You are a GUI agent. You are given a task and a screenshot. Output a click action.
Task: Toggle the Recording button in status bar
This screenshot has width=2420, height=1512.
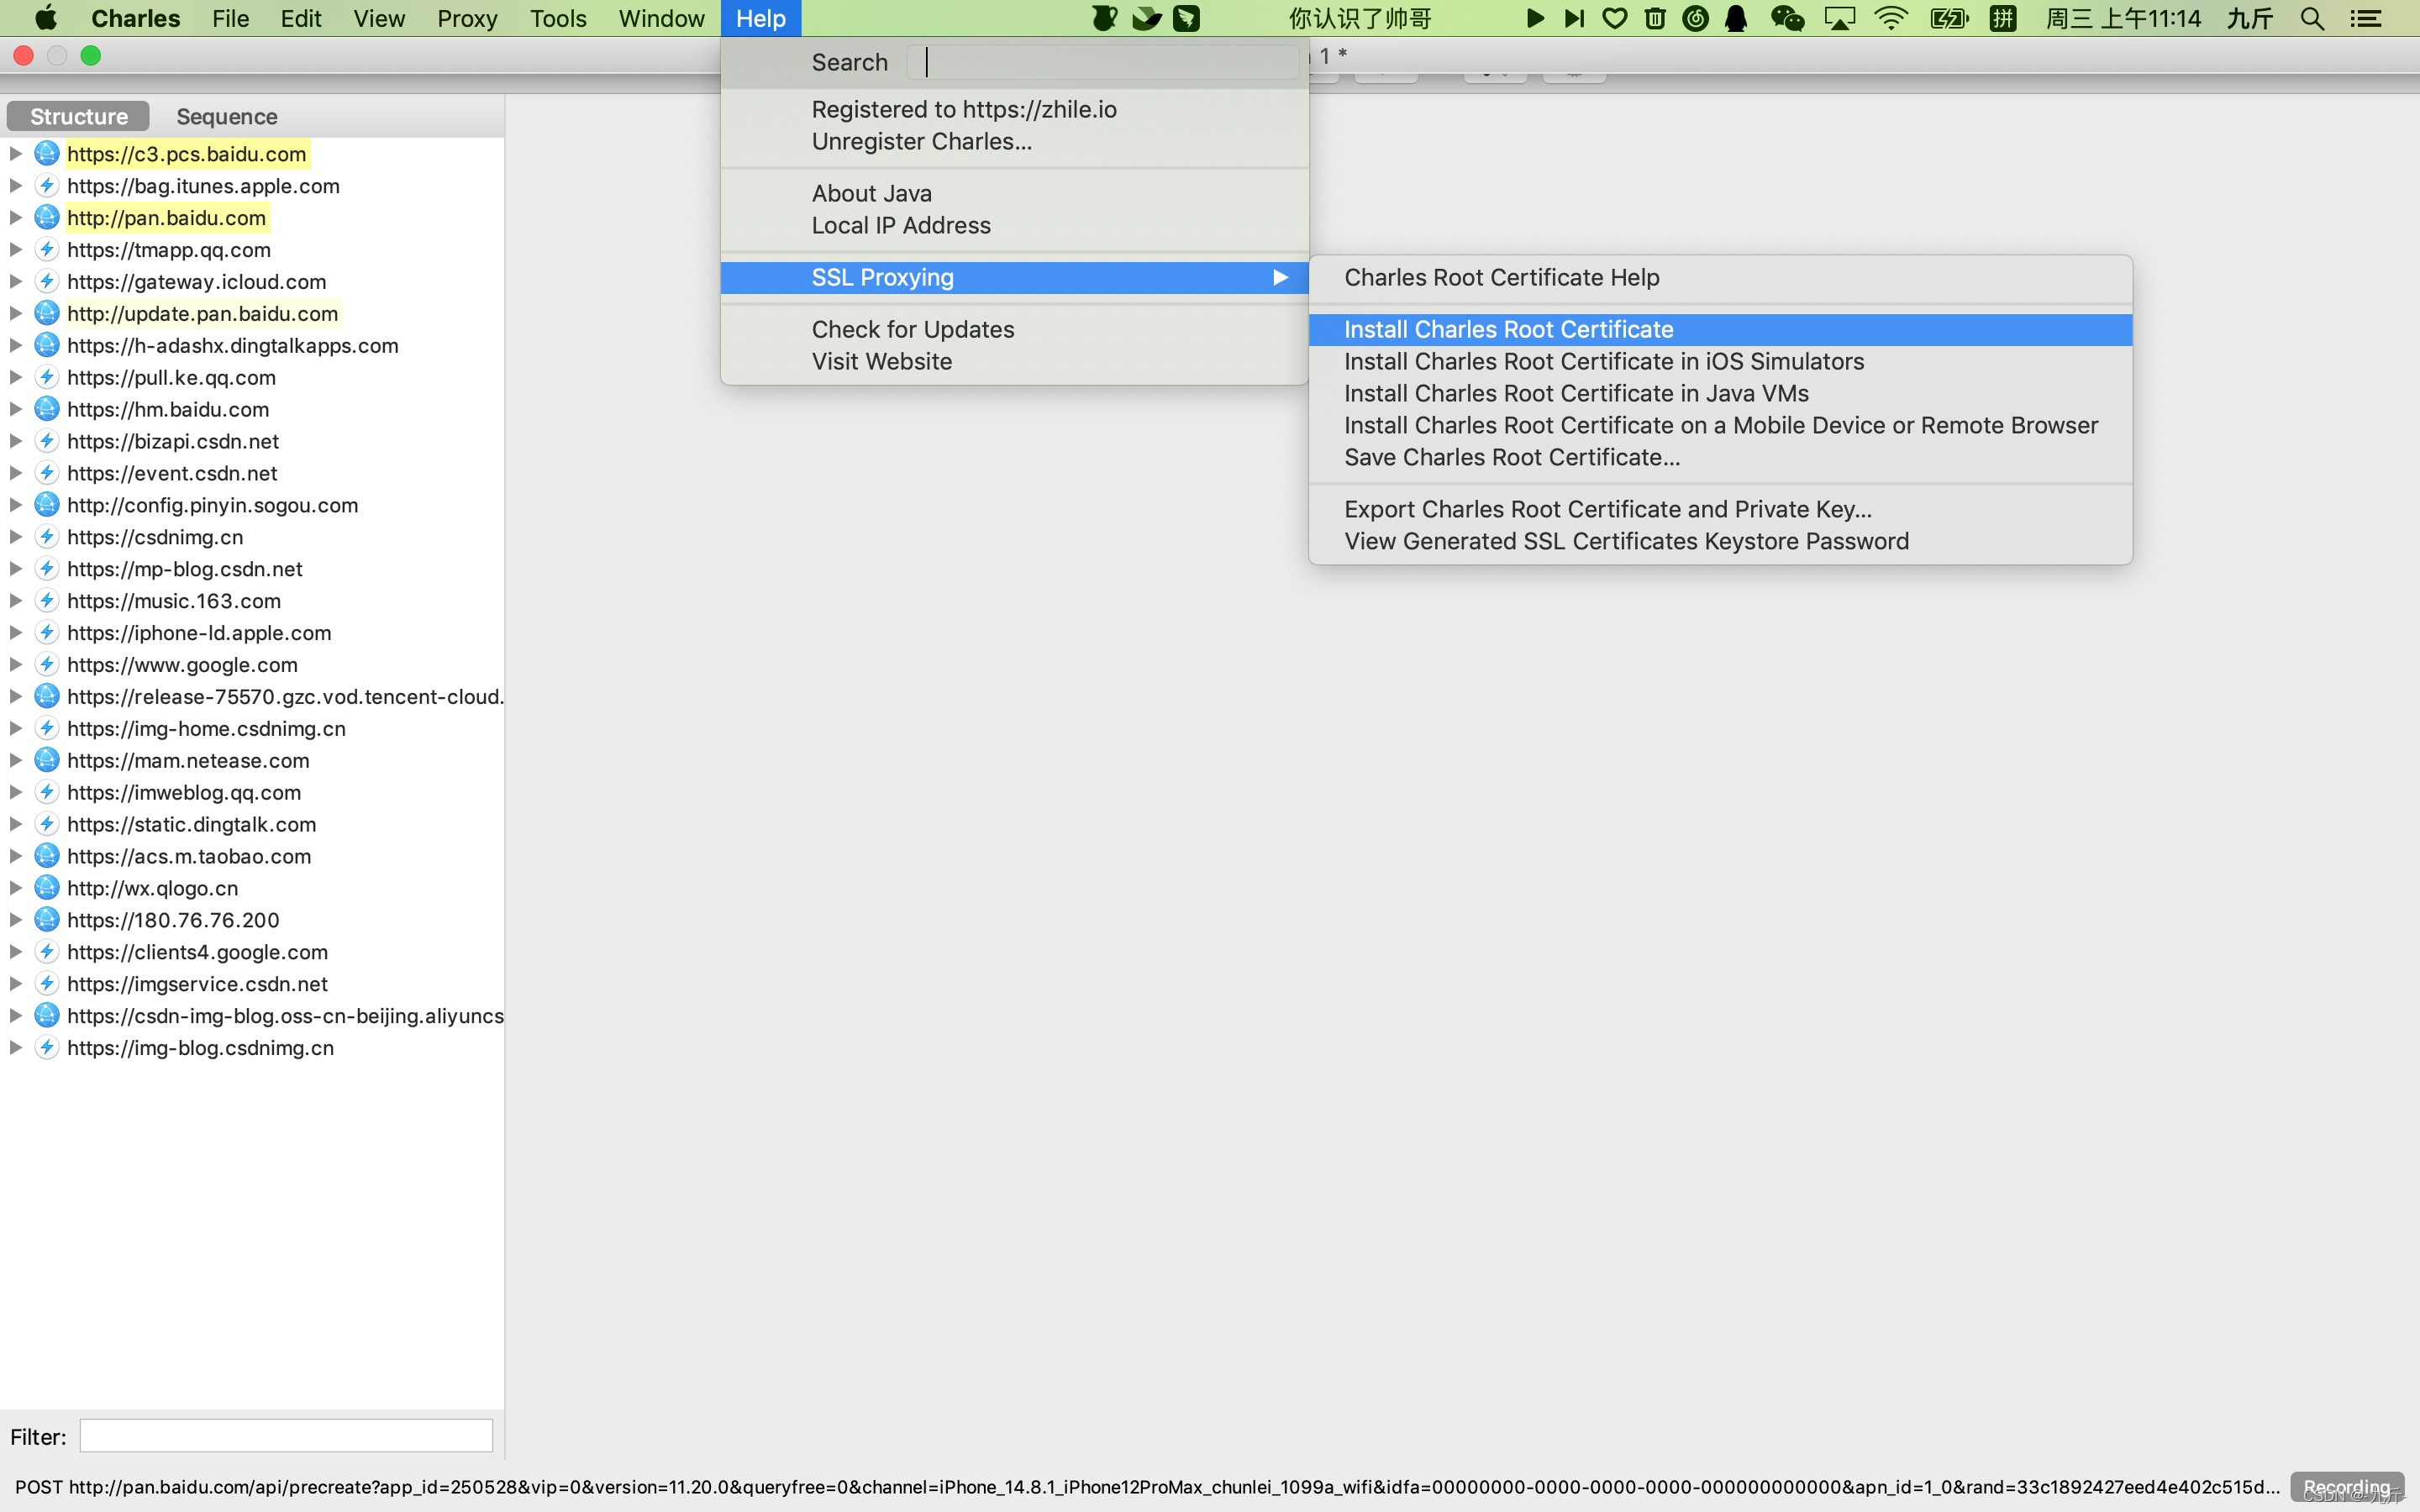pyautogui.click(x=2346, y=1486)
